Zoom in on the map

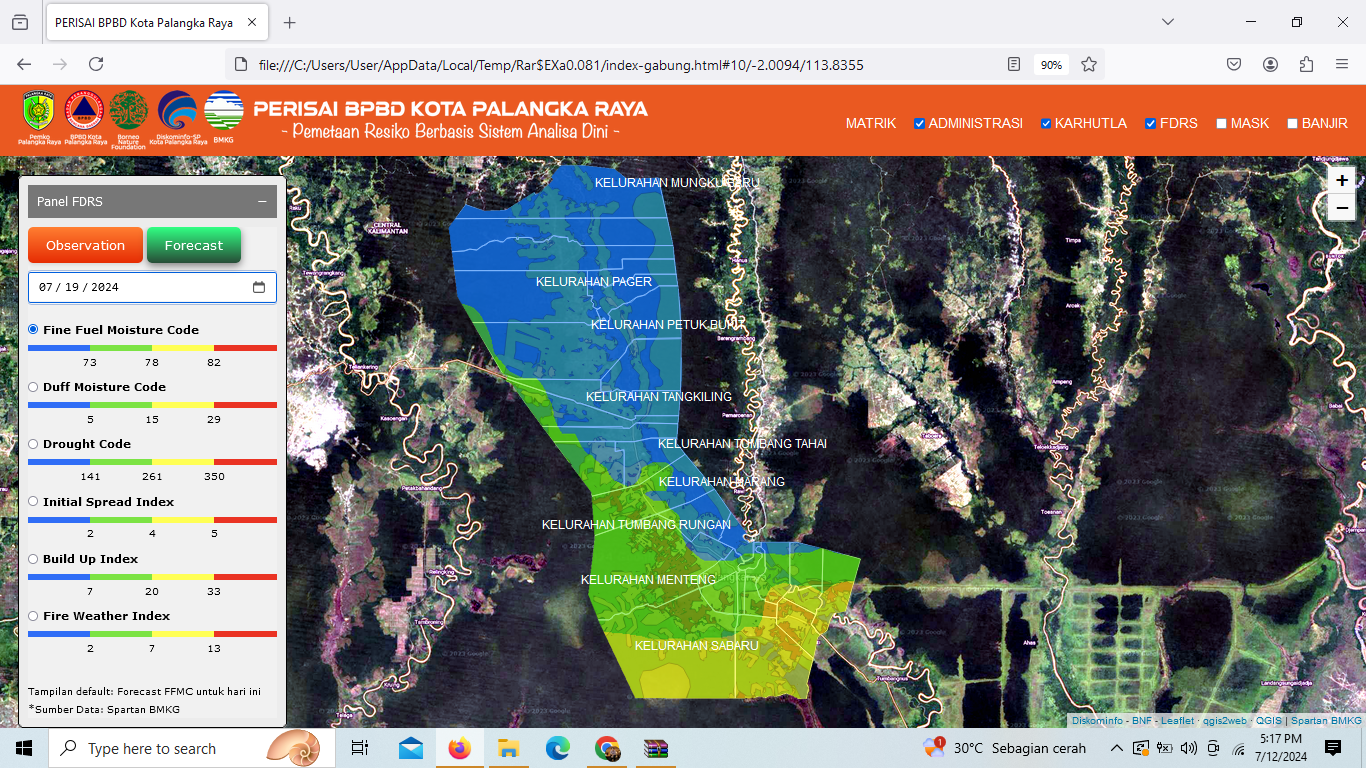coord(1342,180)
